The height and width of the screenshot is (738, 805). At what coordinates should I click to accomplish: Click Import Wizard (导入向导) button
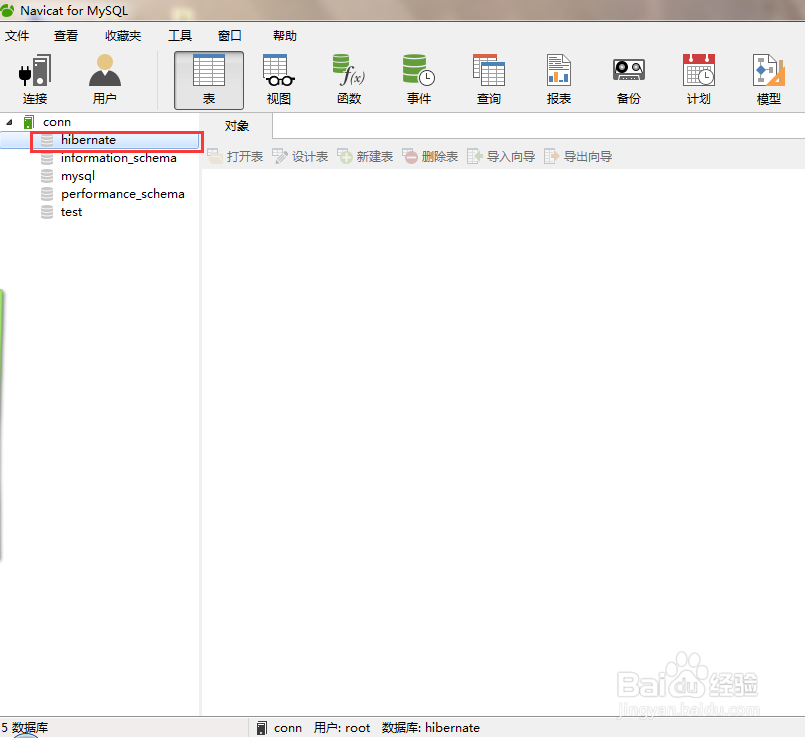(x=501, y=157)
